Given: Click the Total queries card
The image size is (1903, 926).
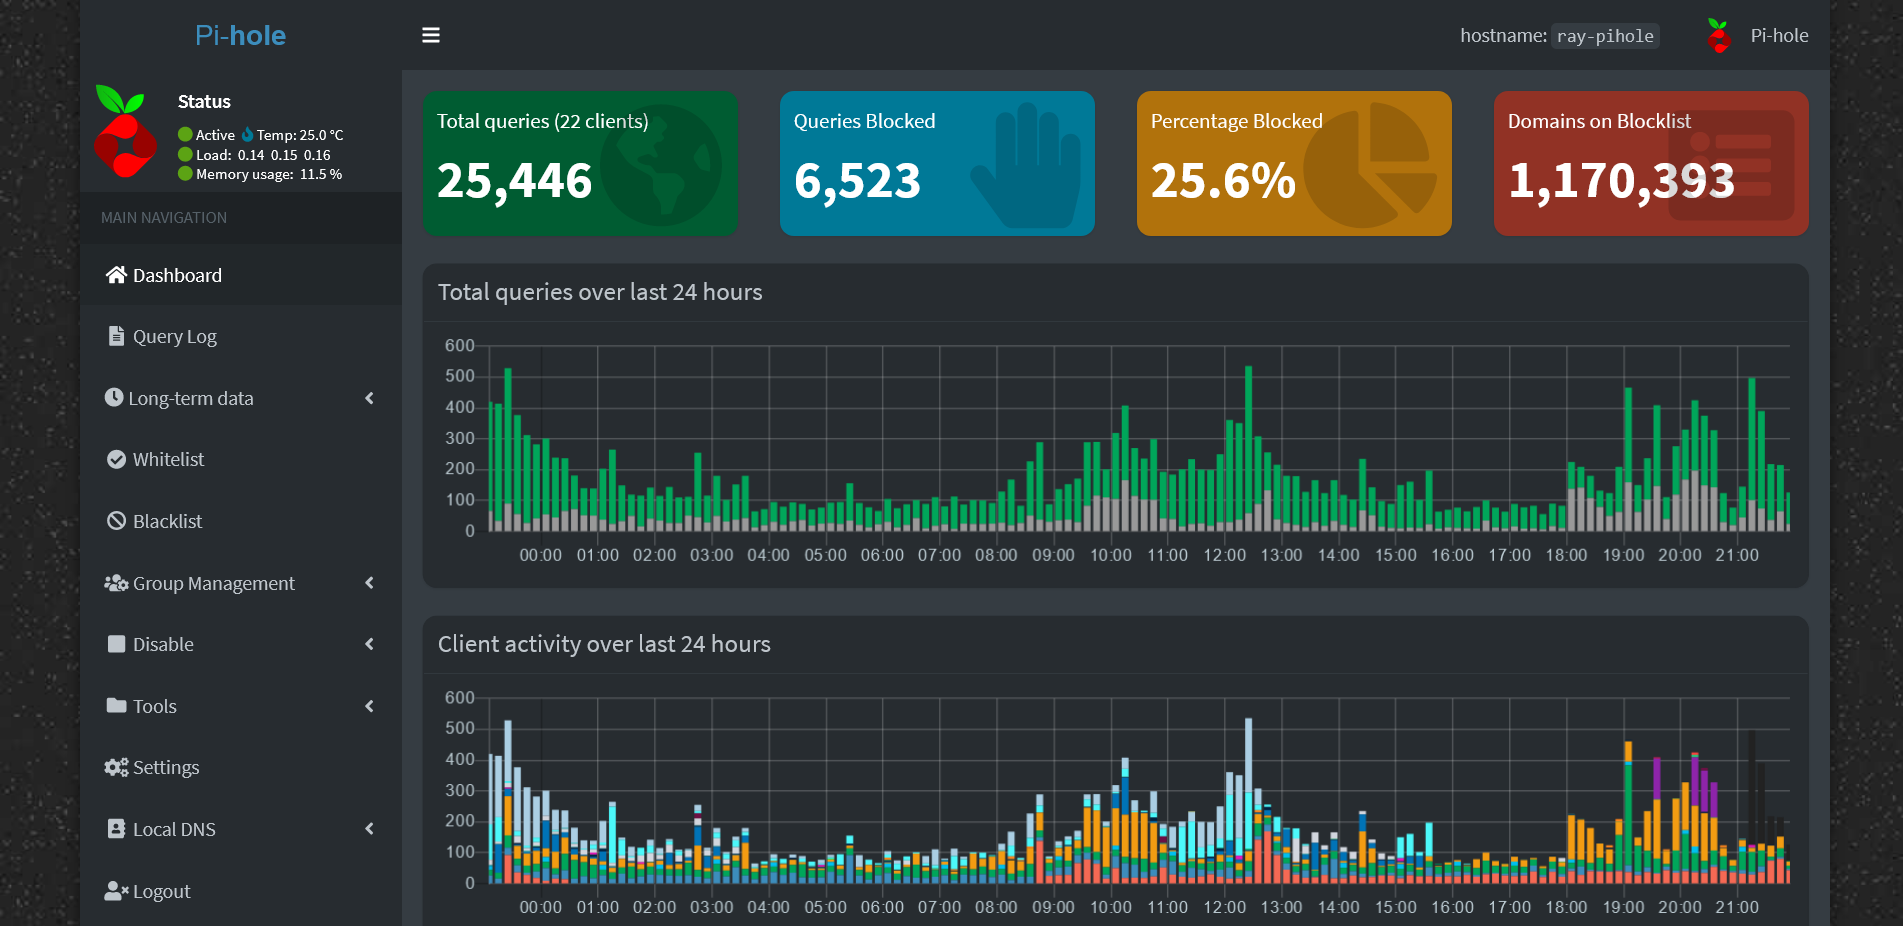Looking at the screenshot, I should 580,164.
